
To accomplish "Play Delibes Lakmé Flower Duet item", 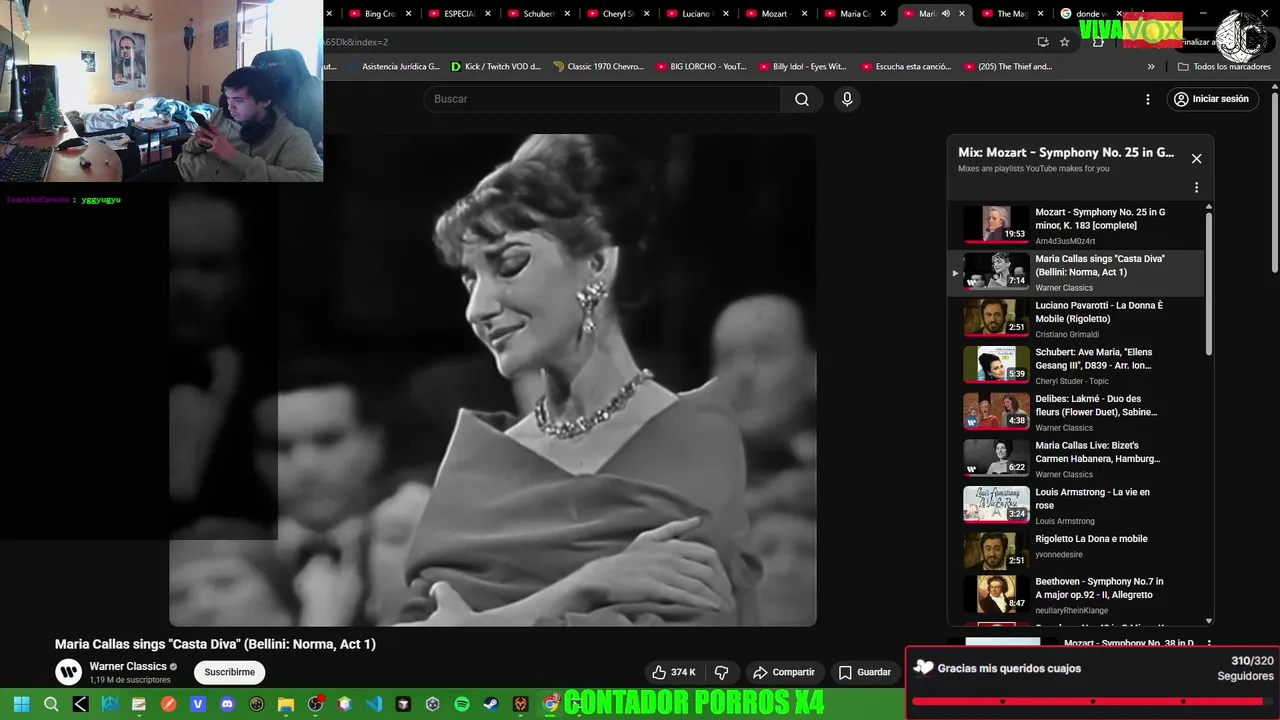I will (x=1075, y=412).
